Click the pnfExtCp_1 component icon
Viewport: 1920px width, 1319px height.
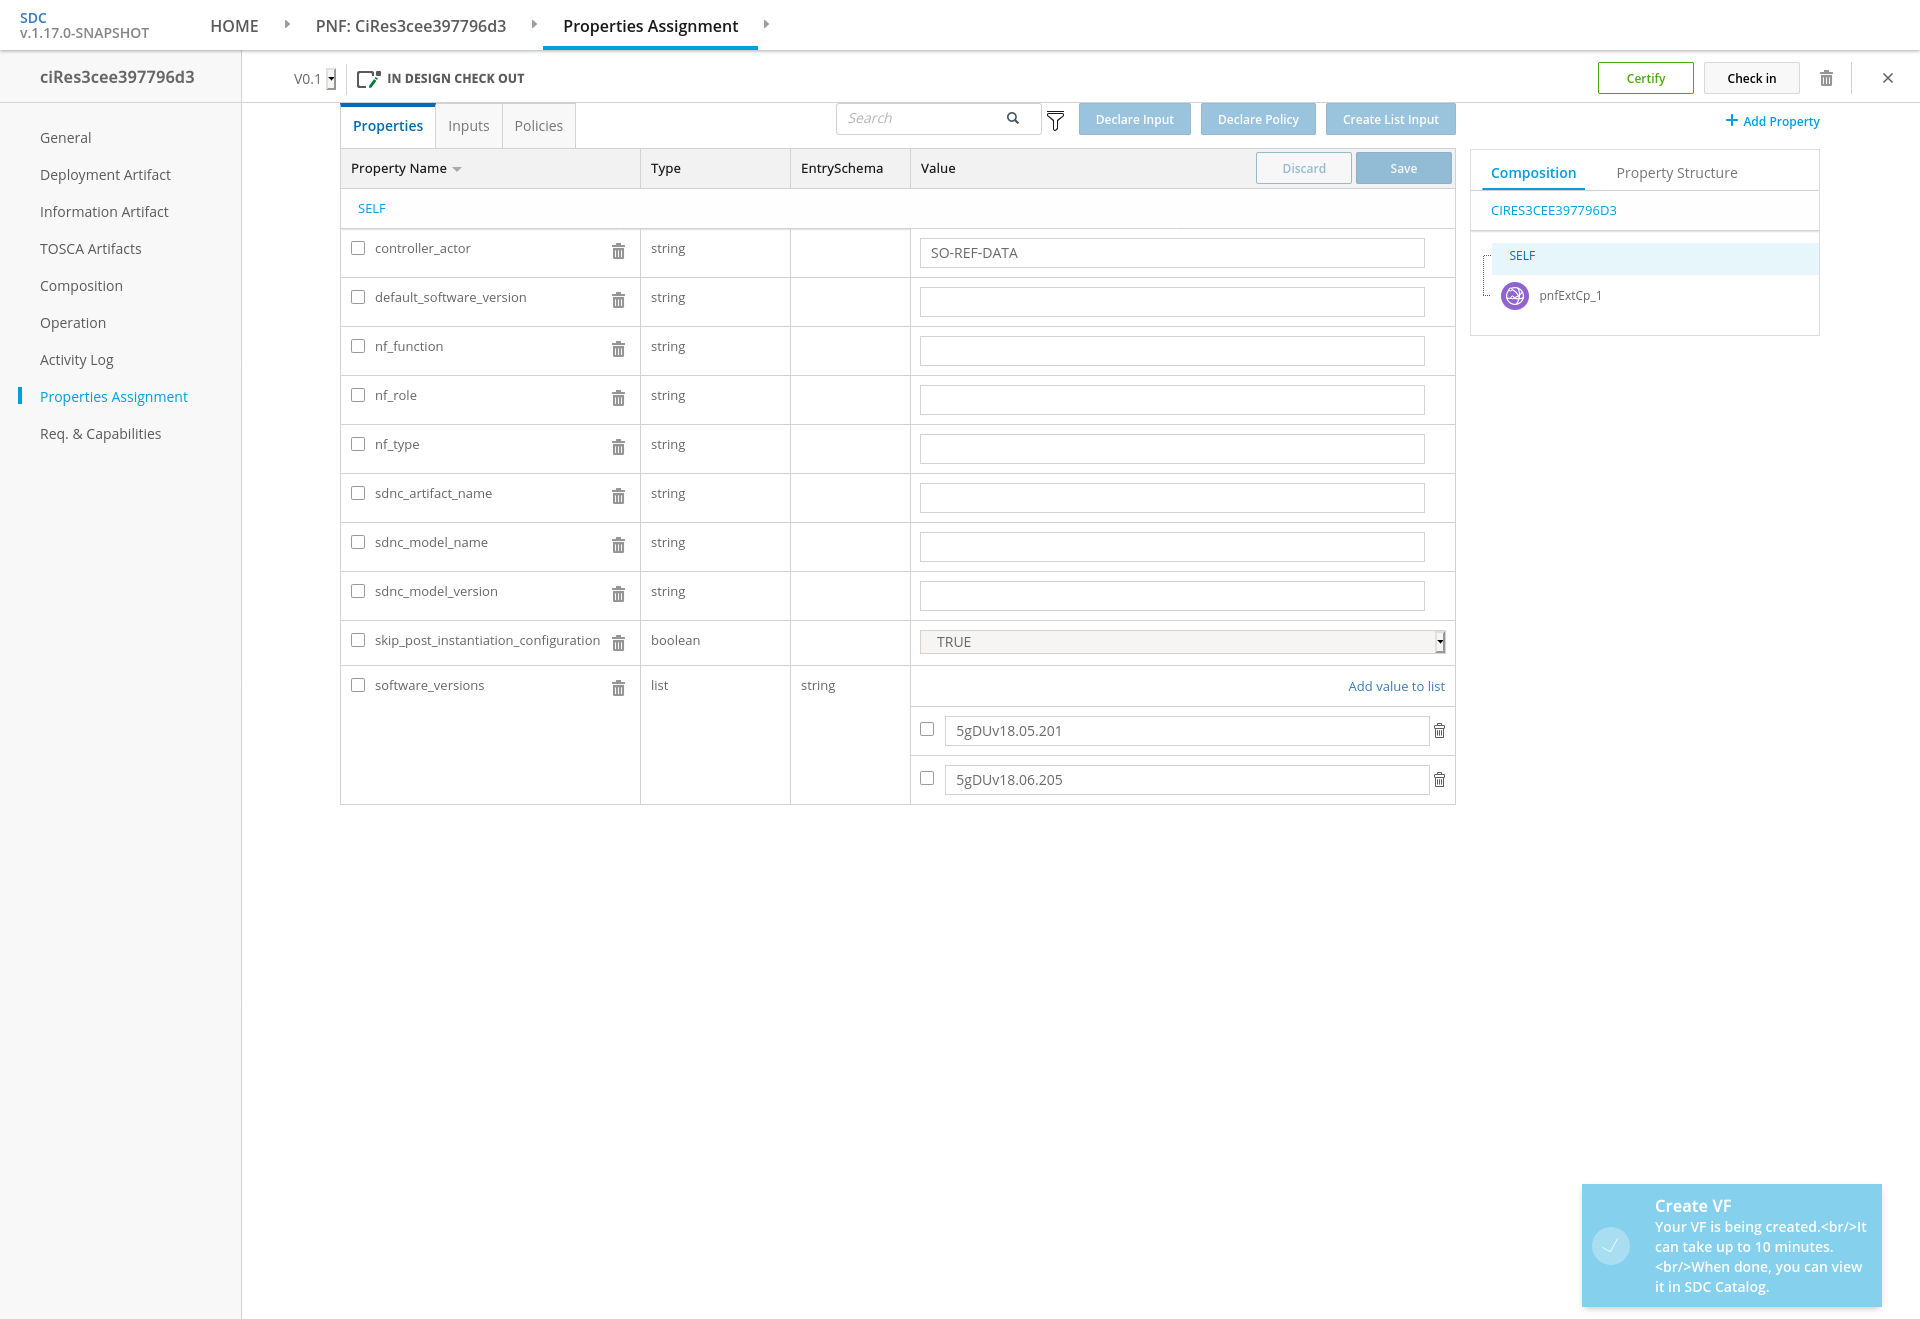(1515, 296)
